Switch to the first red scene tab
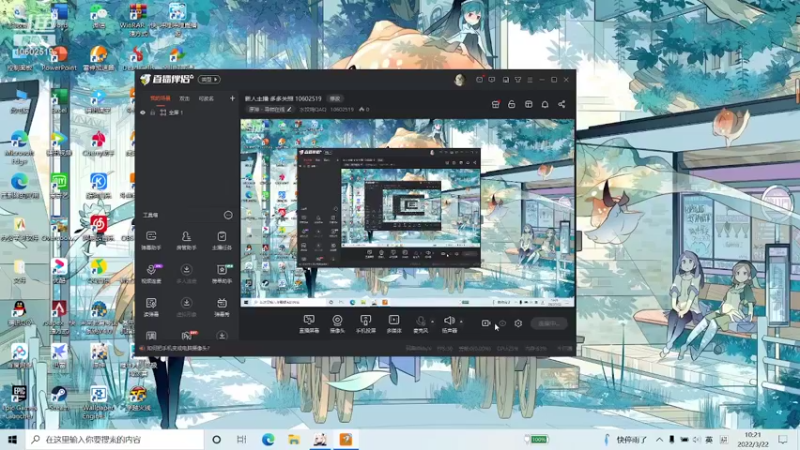Viewport: 800px width, 450px height. point(160,98)
